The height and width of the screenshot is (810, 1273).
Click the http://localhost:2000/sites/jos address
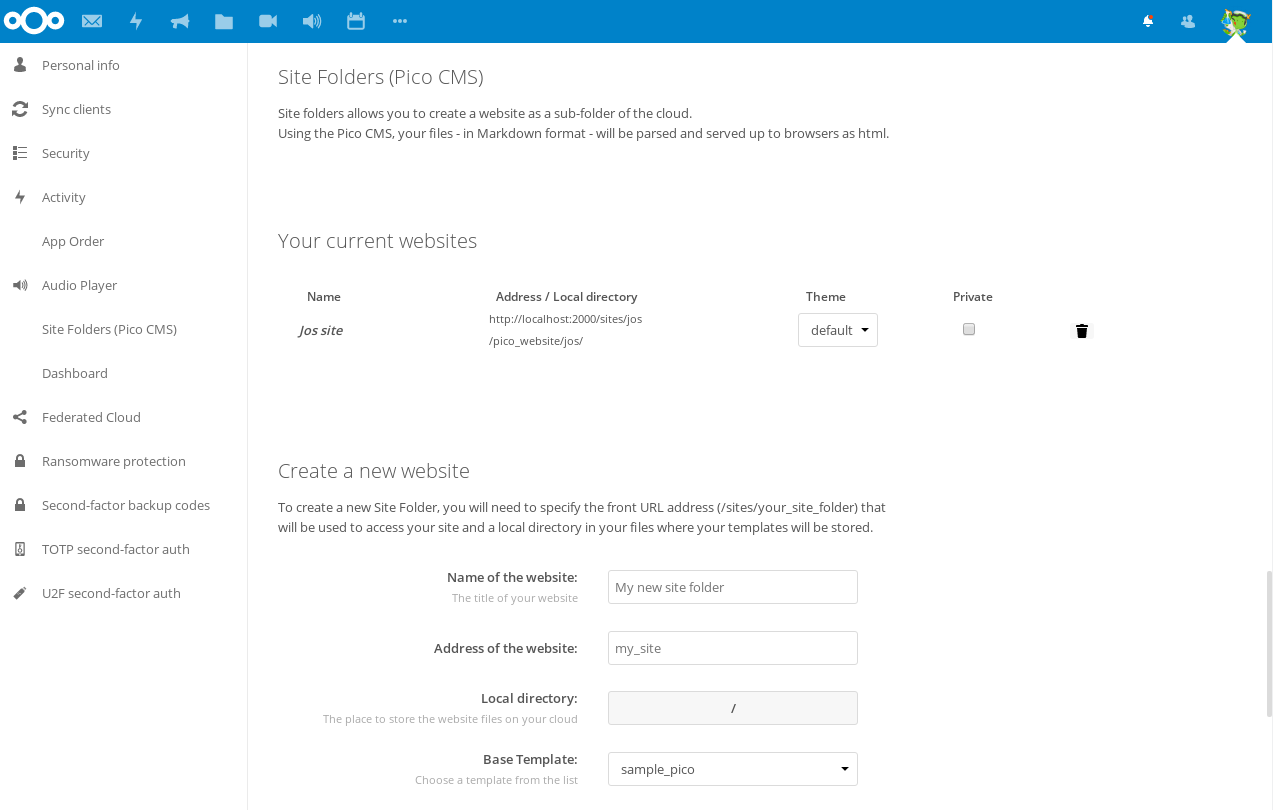565,319
